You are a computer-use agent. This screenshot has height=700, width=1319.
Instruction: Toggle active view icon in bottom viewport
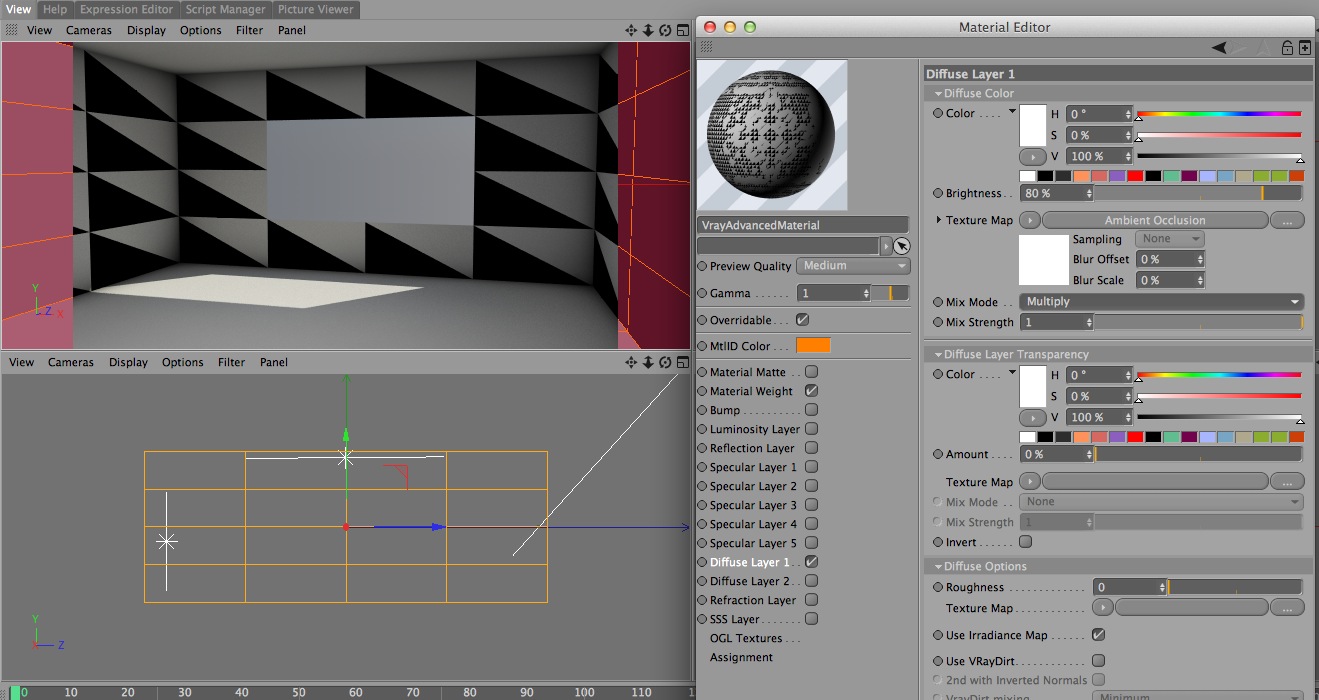(x=682, y=362)
